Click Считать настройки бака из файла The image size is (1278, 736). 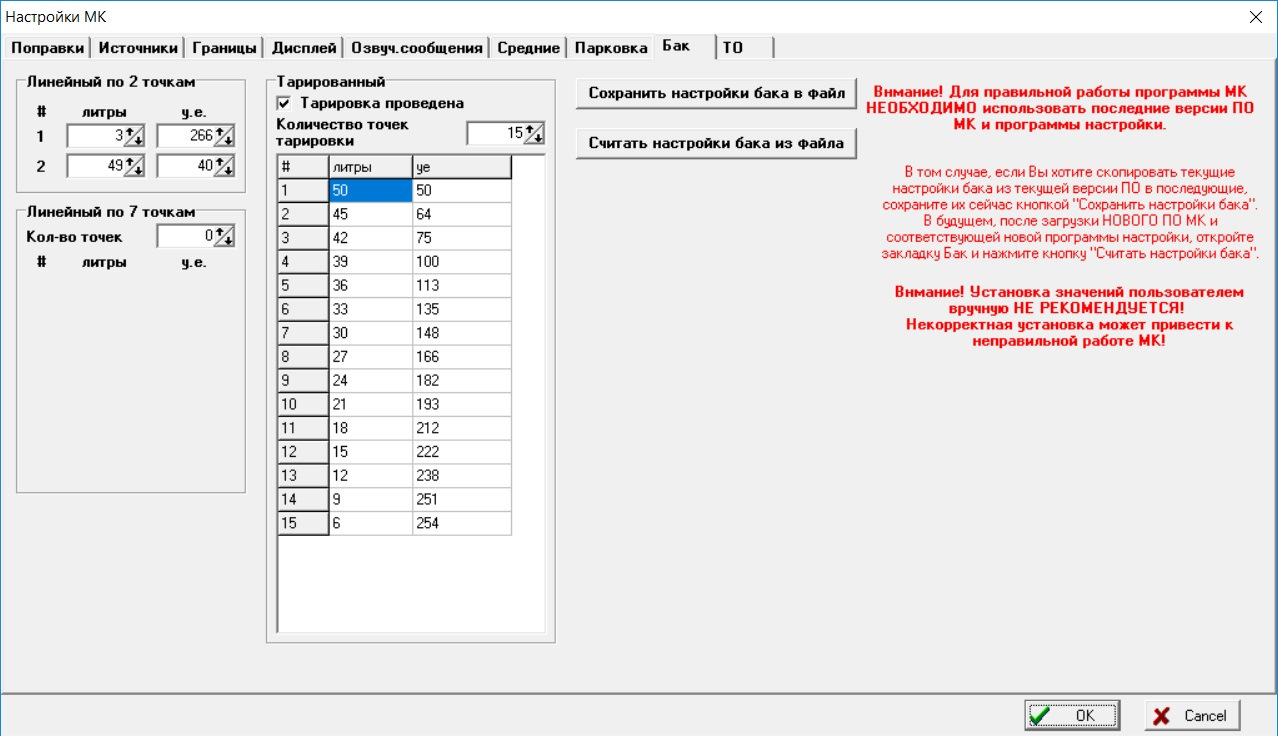(x=716, y=143)
